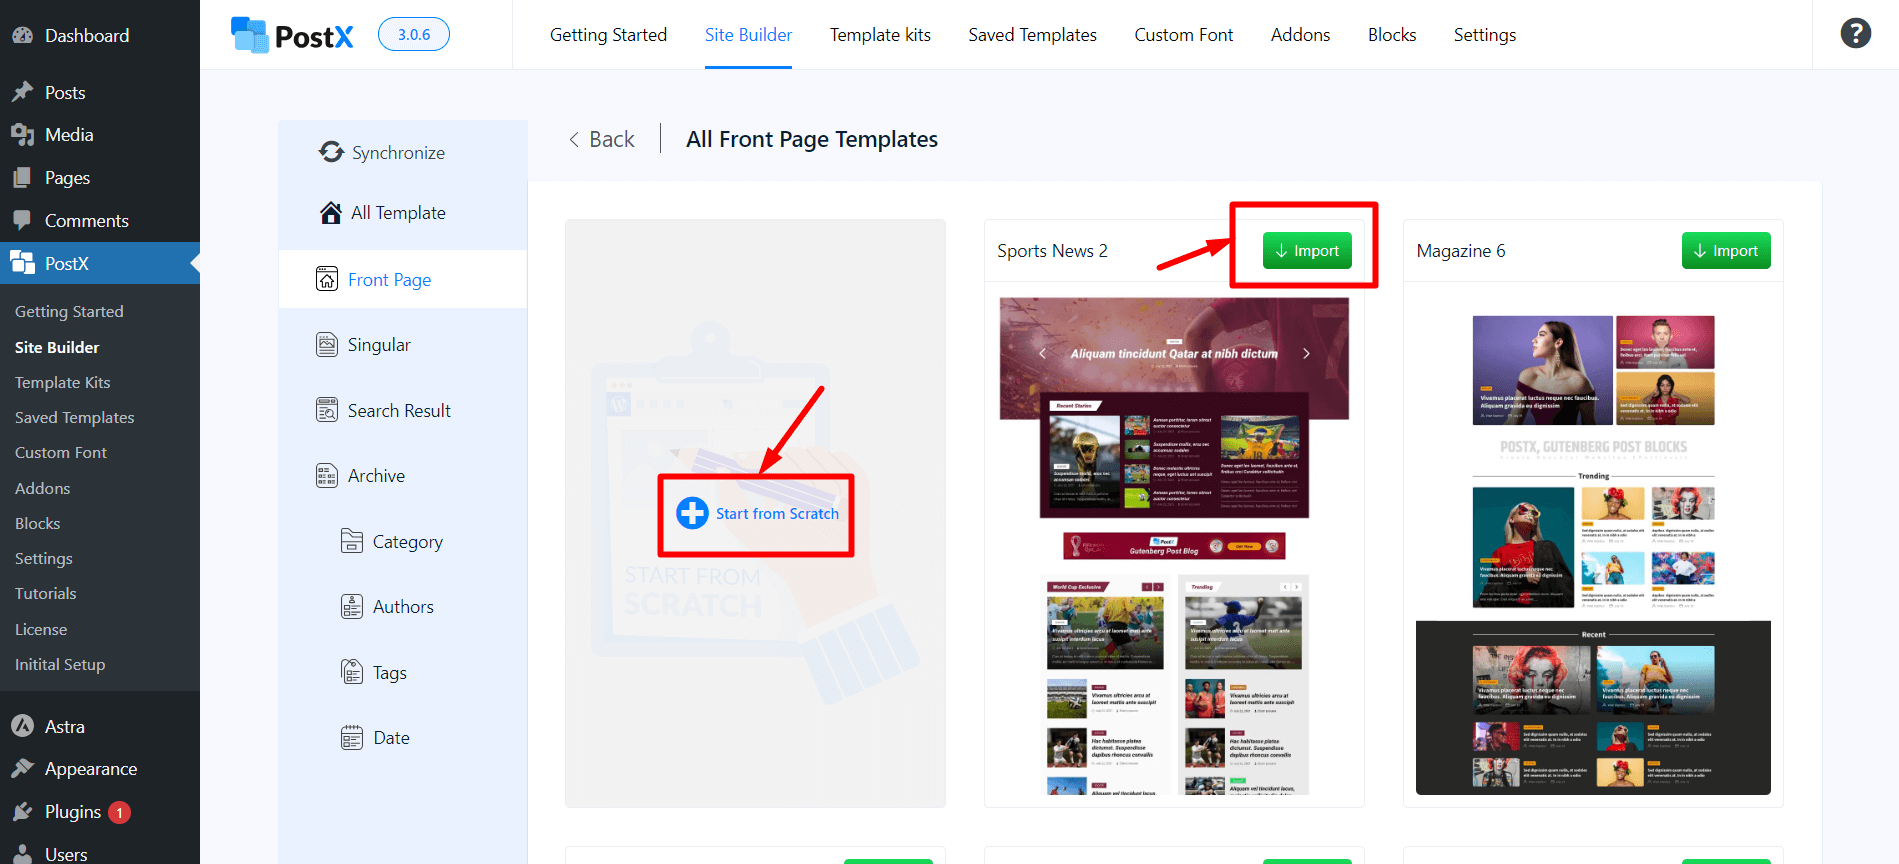Click the Authors template icon

tap(352, 607)
